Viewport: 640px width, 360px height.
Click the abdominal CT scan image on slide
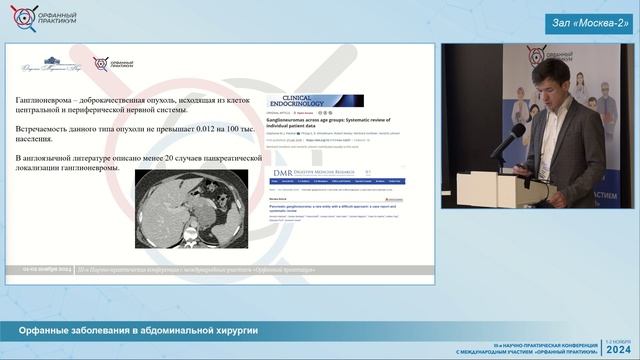(191, 209)
